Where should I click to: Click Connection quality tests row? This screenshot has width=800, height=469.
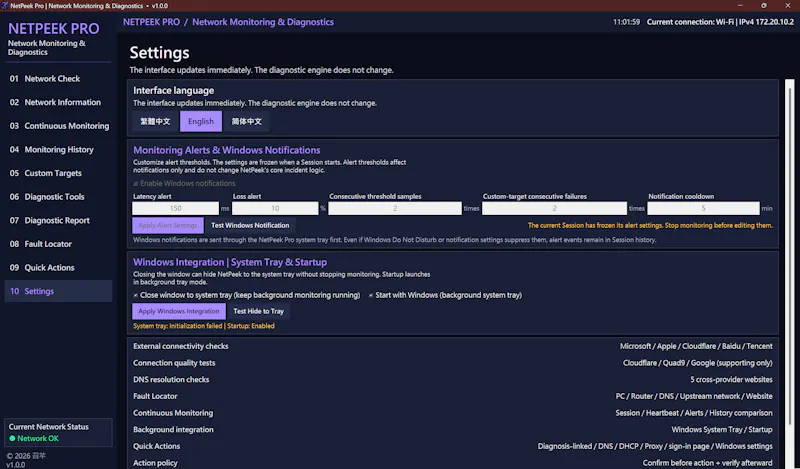(453, 363)
